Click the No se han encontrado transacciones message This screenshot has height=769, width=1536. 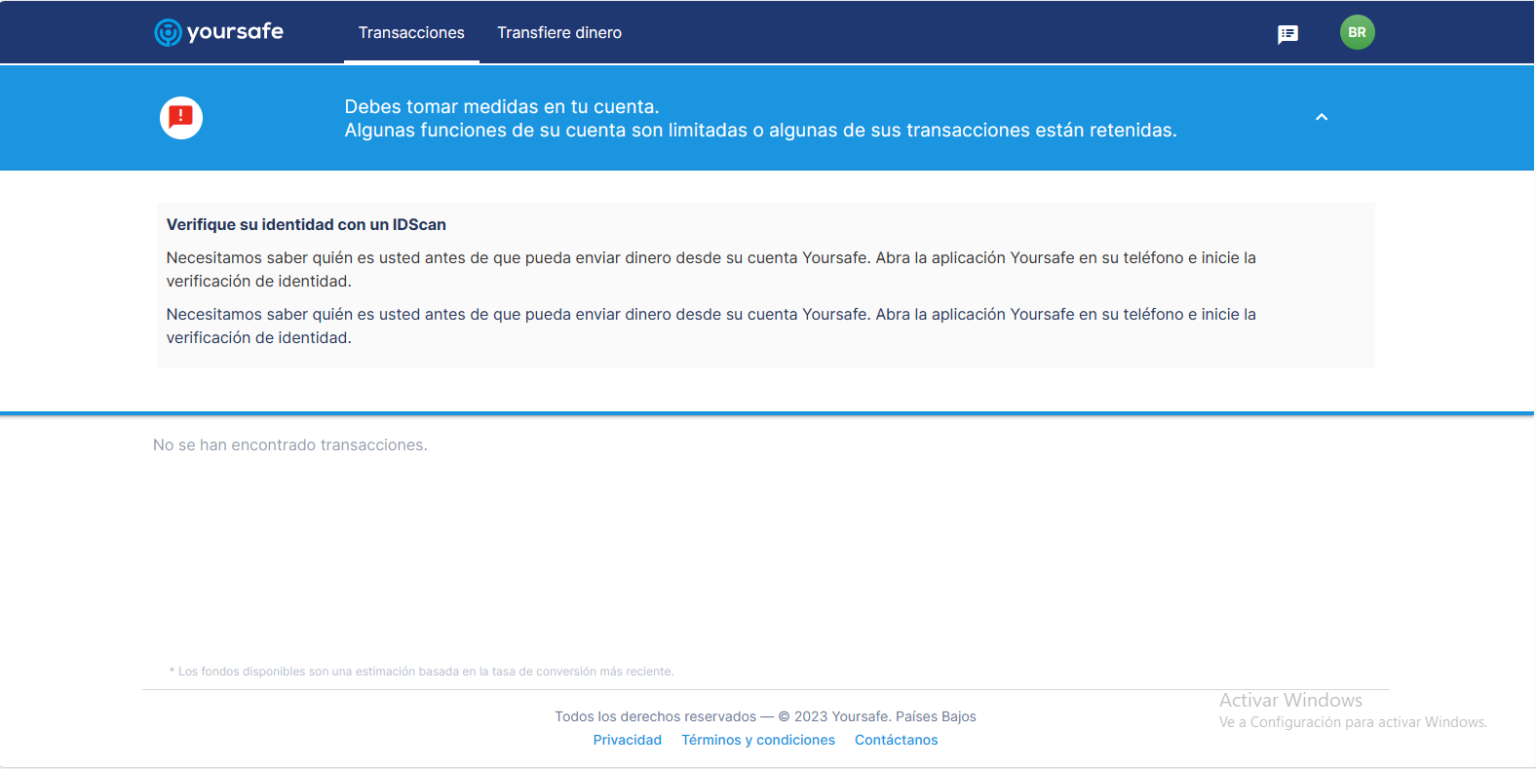[x=290, y=444]
